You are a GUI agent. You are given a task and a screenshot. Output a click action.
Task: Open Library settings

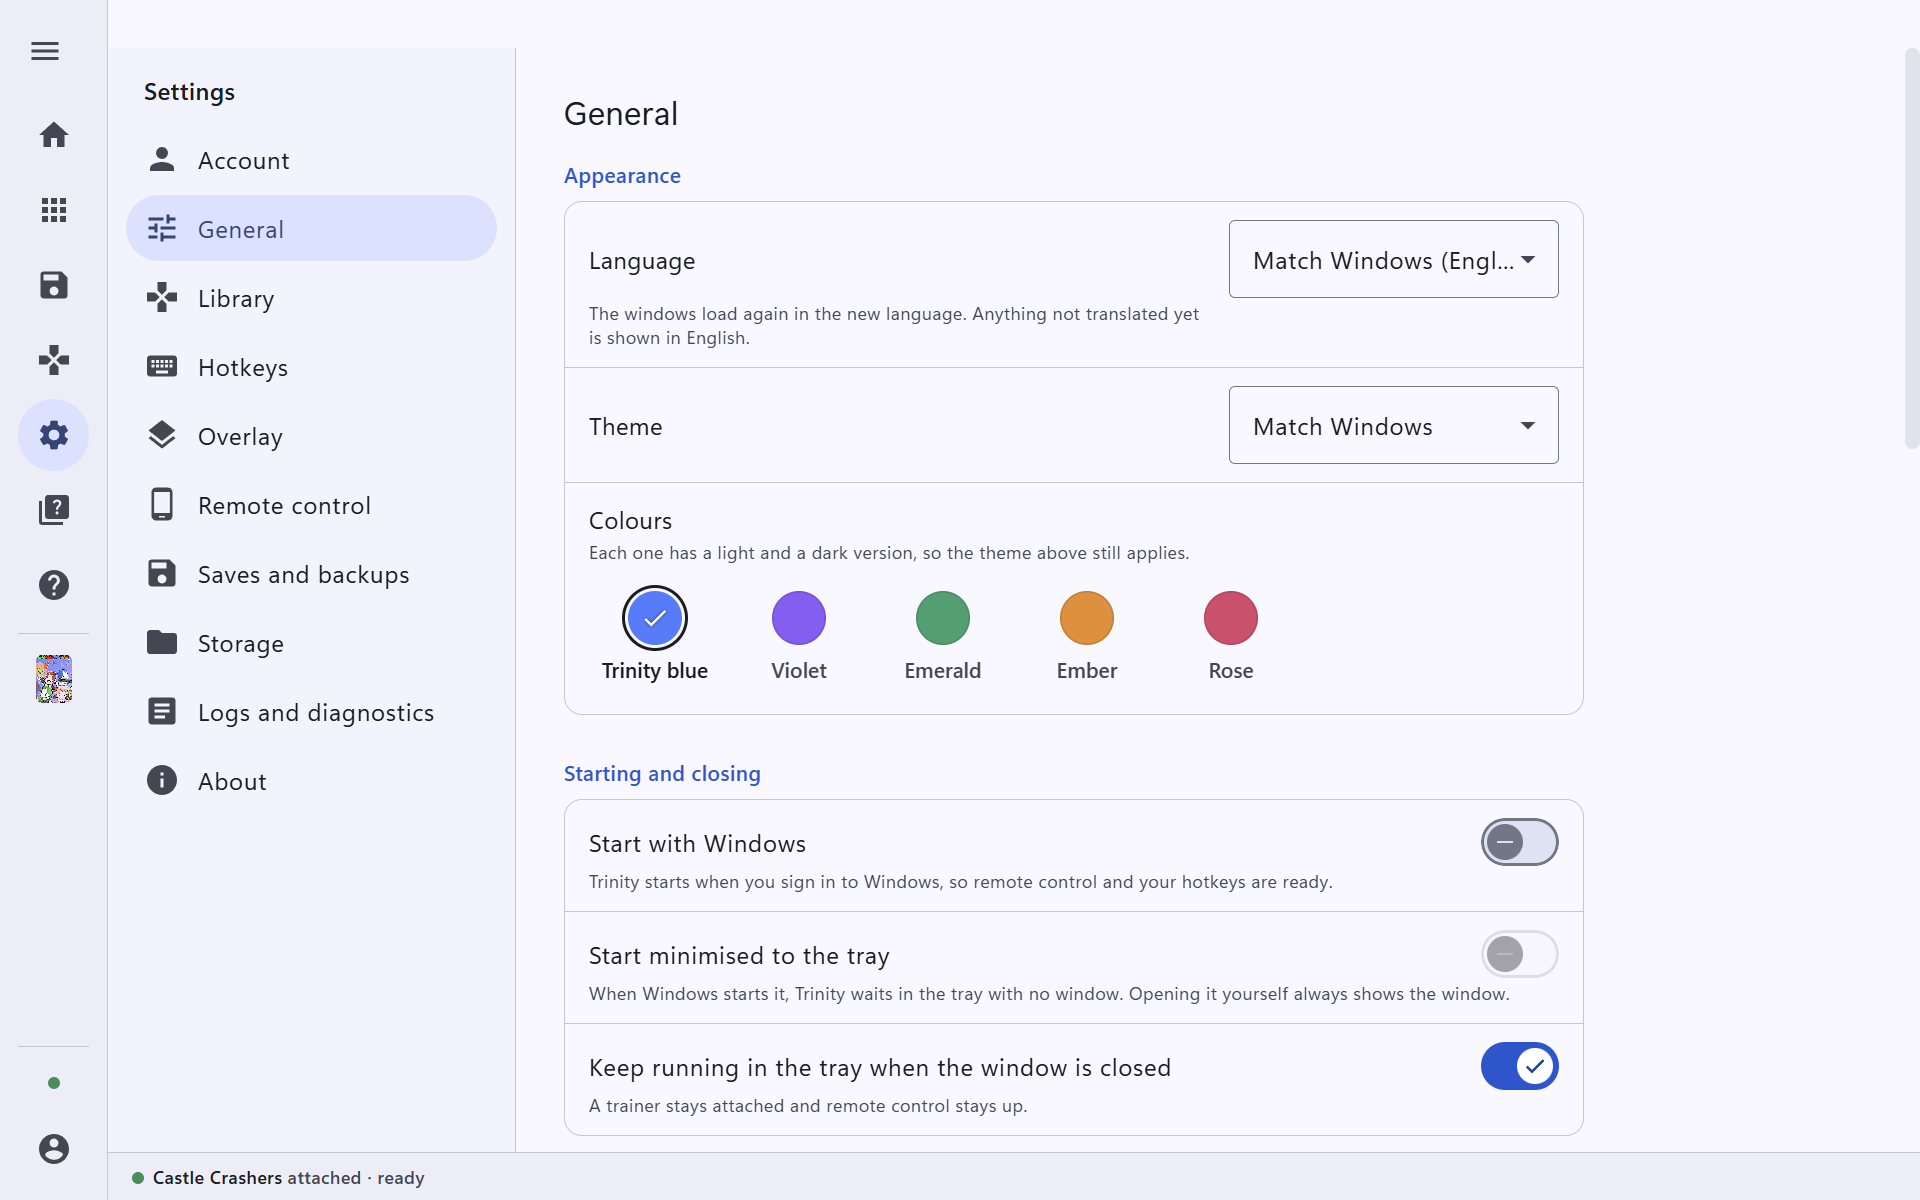coord(311,298)
